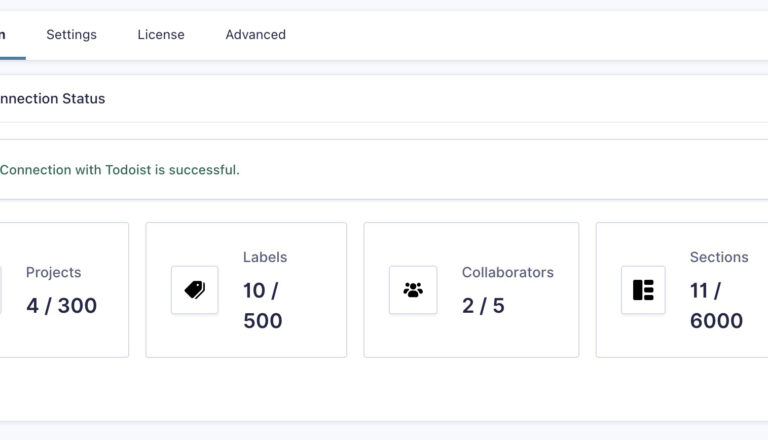The width and height of the screenshot is (768, 440).
Task: Click the Sections label text
Action: pyautogui.click(x=719, y=257)
